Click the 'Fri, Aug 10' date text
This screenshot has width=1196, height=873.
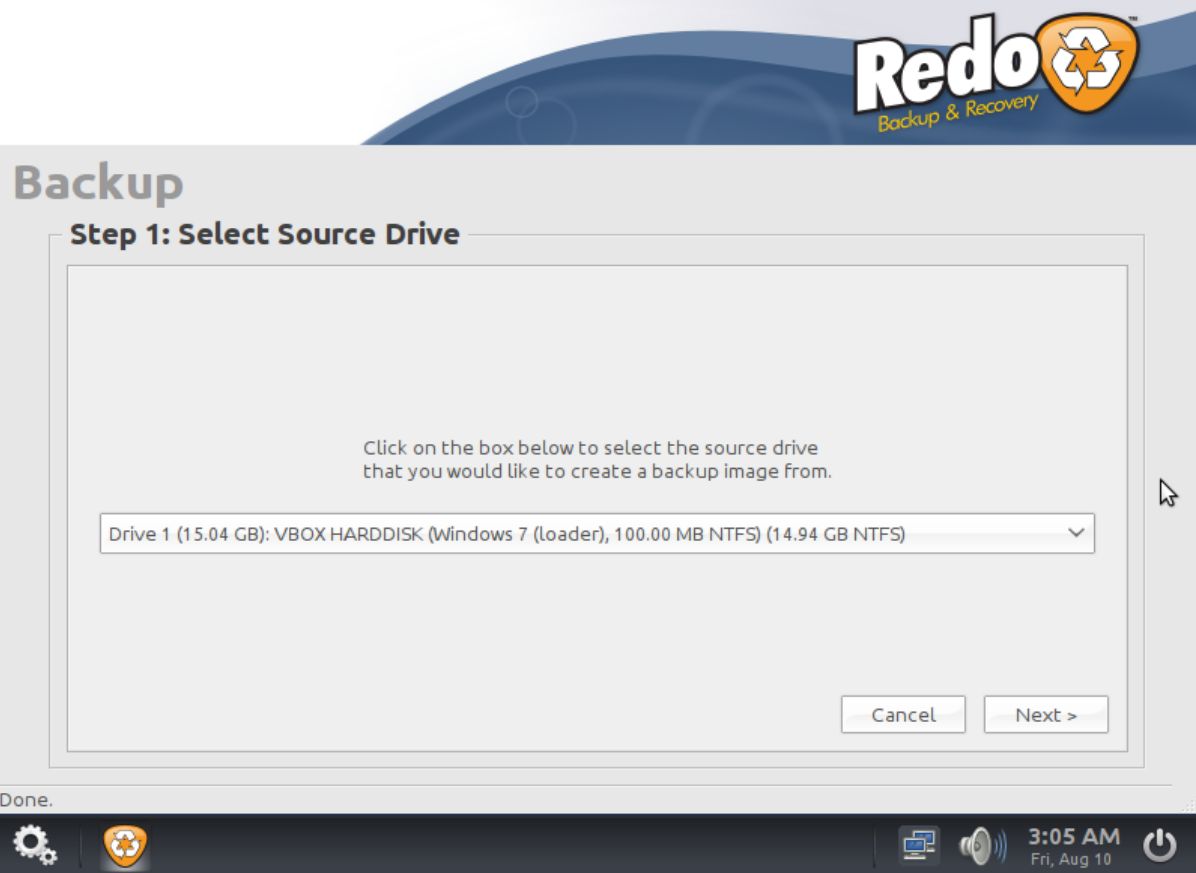click(1071, 859)
